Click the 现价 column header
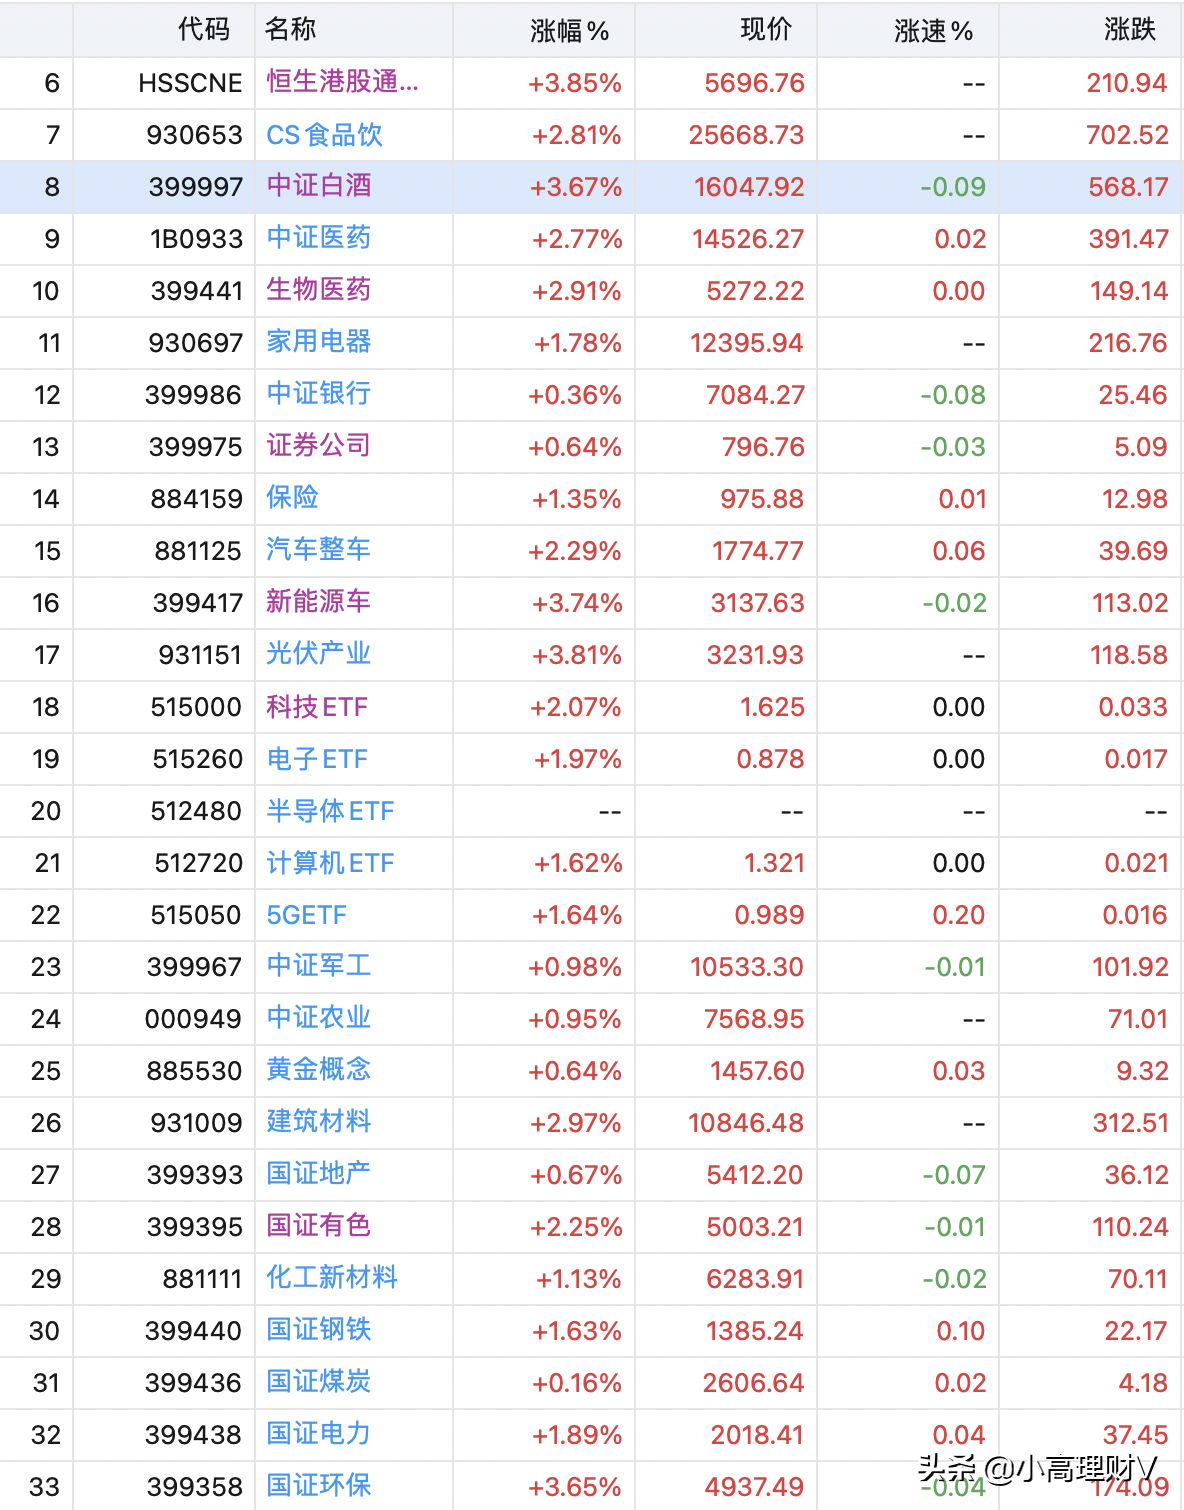This screenshot has height=1510, width=1184. pos(766,30)
